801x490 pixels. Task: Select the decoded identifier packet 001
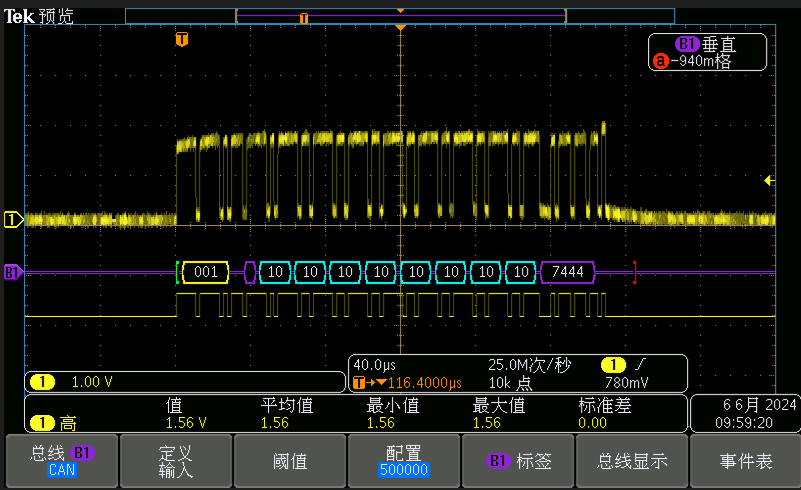pos(205,272)
